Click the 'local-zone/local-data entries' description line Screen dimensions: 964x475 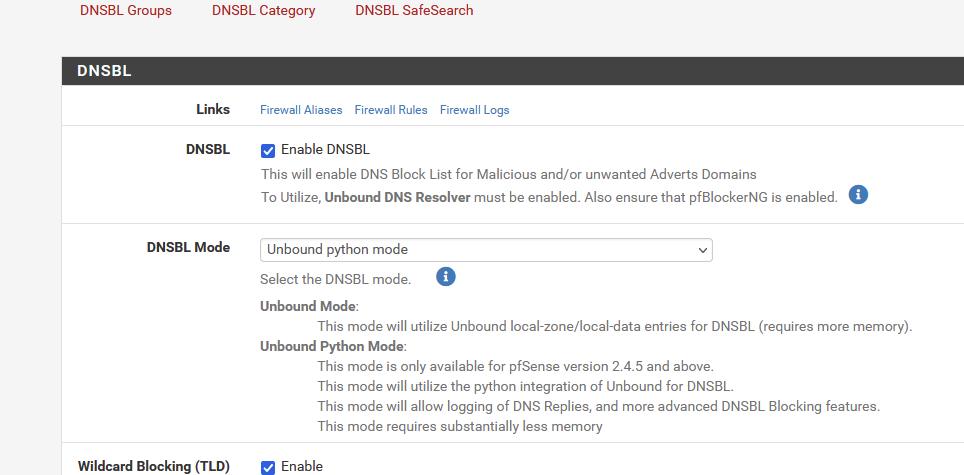pyautogui.click(x=615, y=326)
